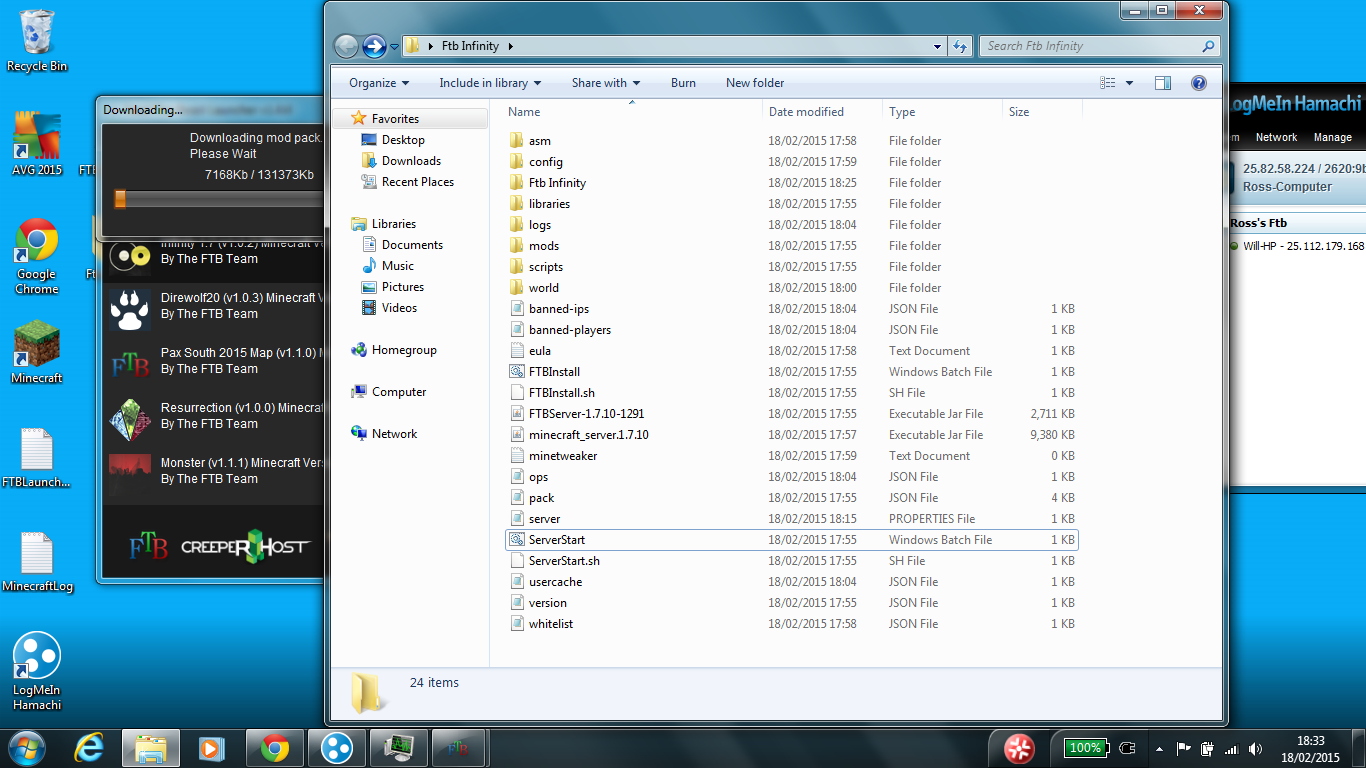Expand the Organize dropdown menu
This screenshot has width=1366, height=768.
[x=379, y=83]
